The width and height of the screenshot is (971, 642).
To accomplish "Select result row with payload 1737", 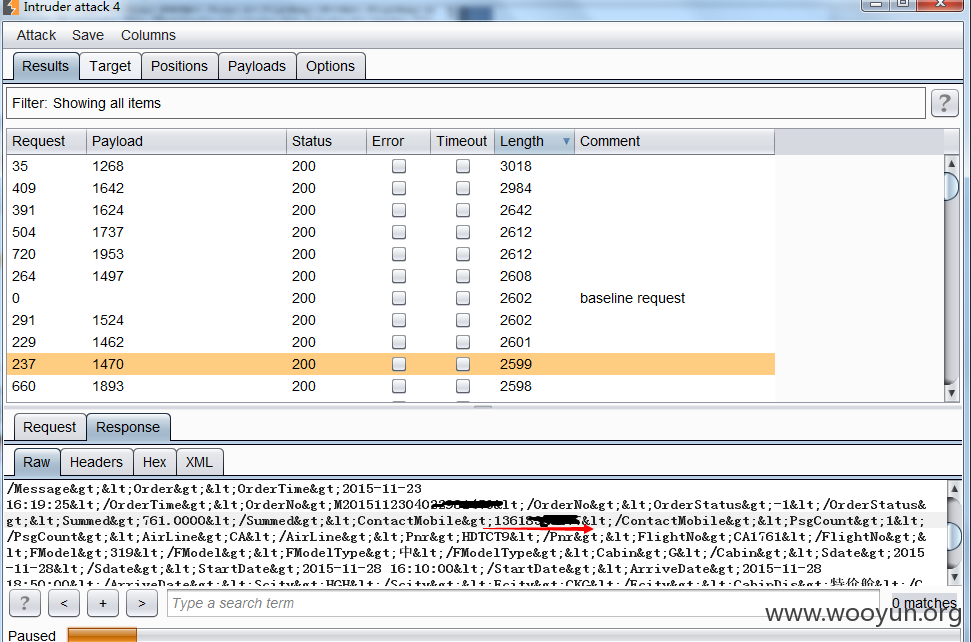I will [x=391, y=232].
